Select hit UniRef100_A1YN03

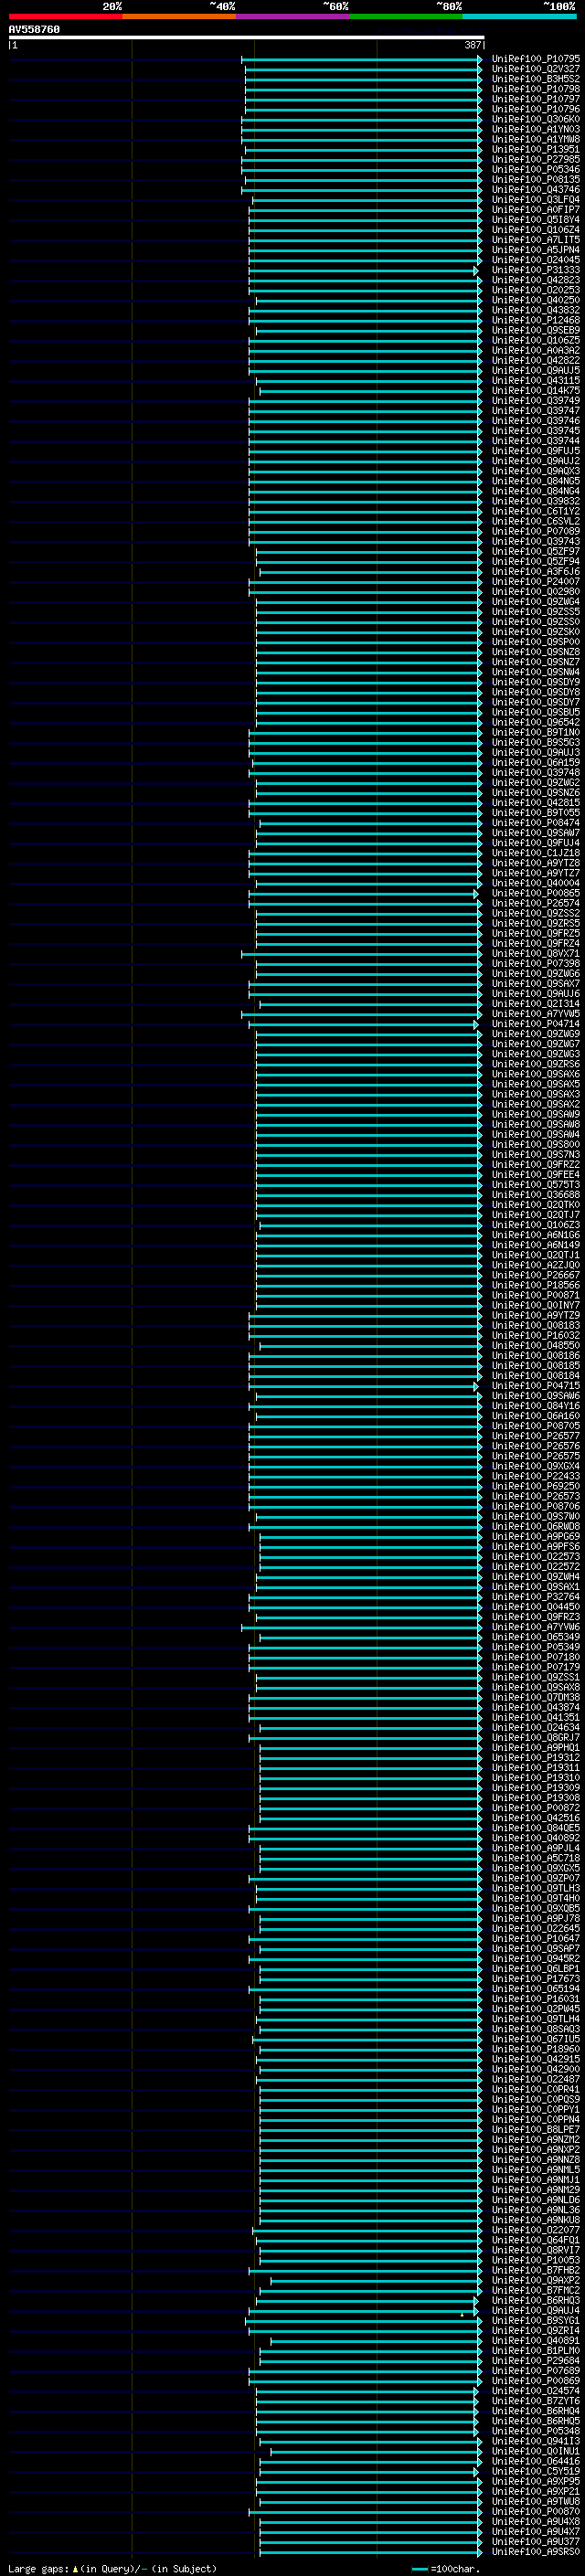[536, 129]
